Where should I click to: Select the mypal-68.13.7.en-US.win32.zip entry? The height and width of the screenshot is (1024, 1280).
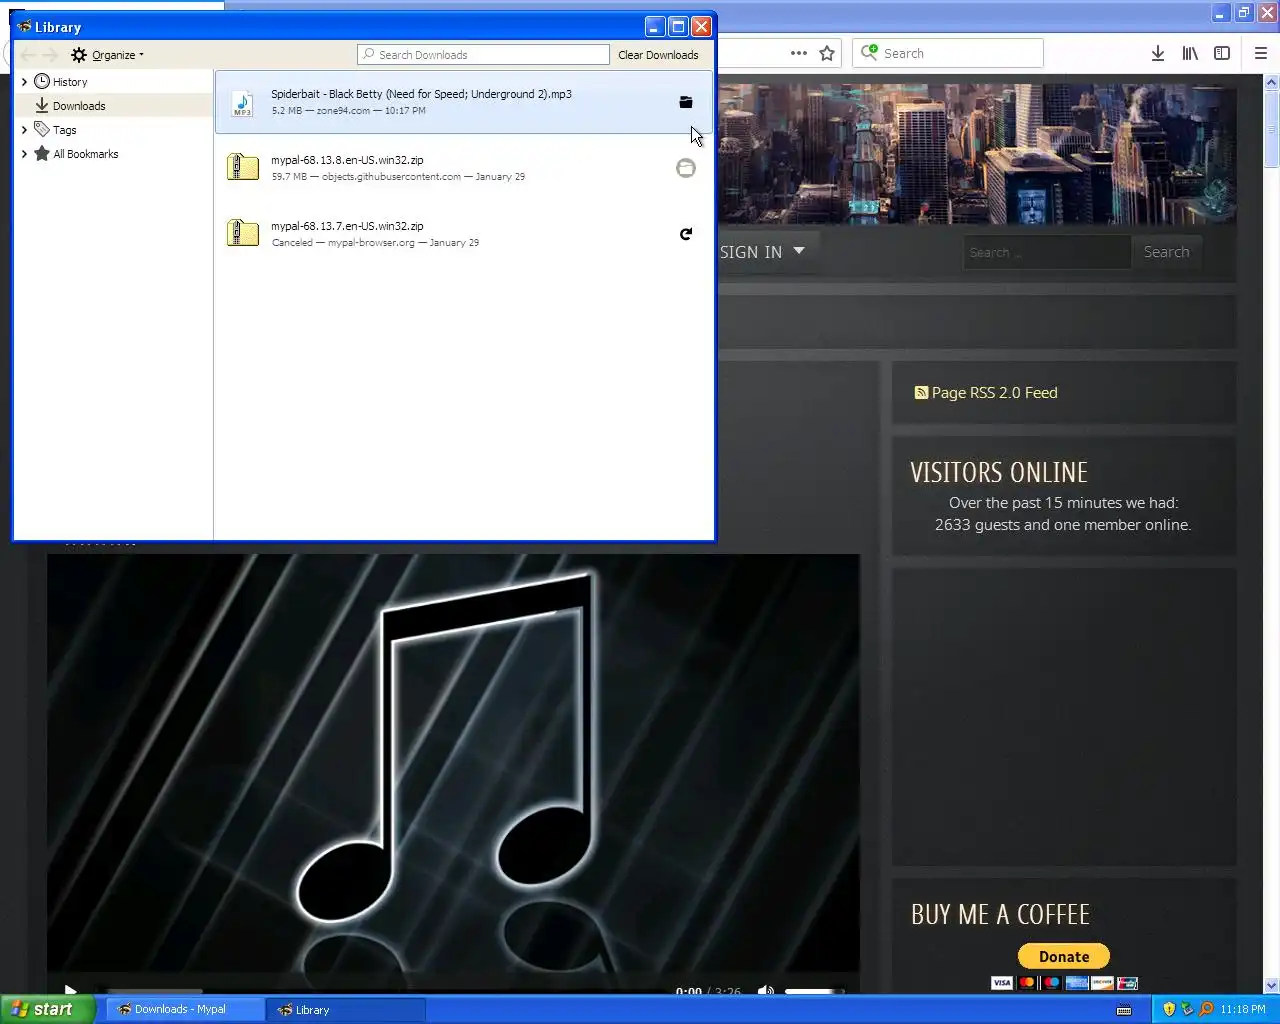pyautogui.click(x=464, y=234)
